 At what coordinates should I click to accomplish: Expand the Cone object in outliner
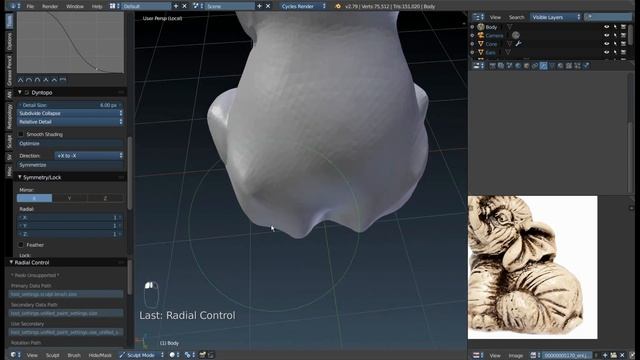(x=473, y=44)
